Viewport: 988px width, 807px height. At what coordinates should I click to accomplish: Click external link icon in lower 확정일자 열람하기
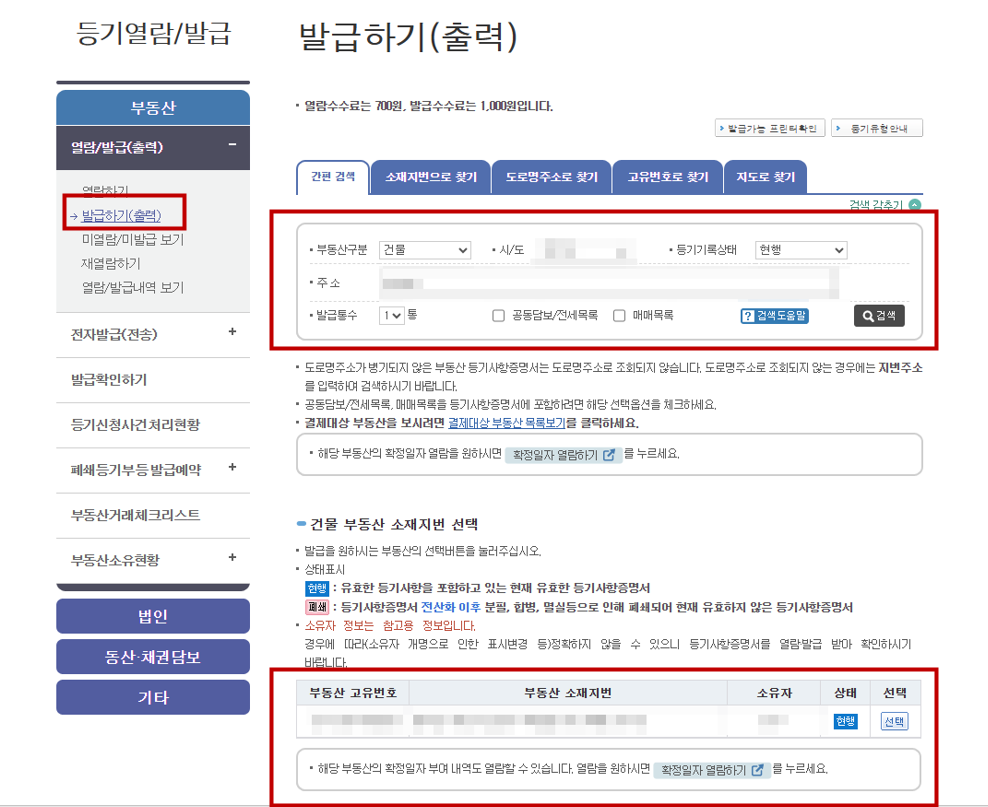click(757, 770)
